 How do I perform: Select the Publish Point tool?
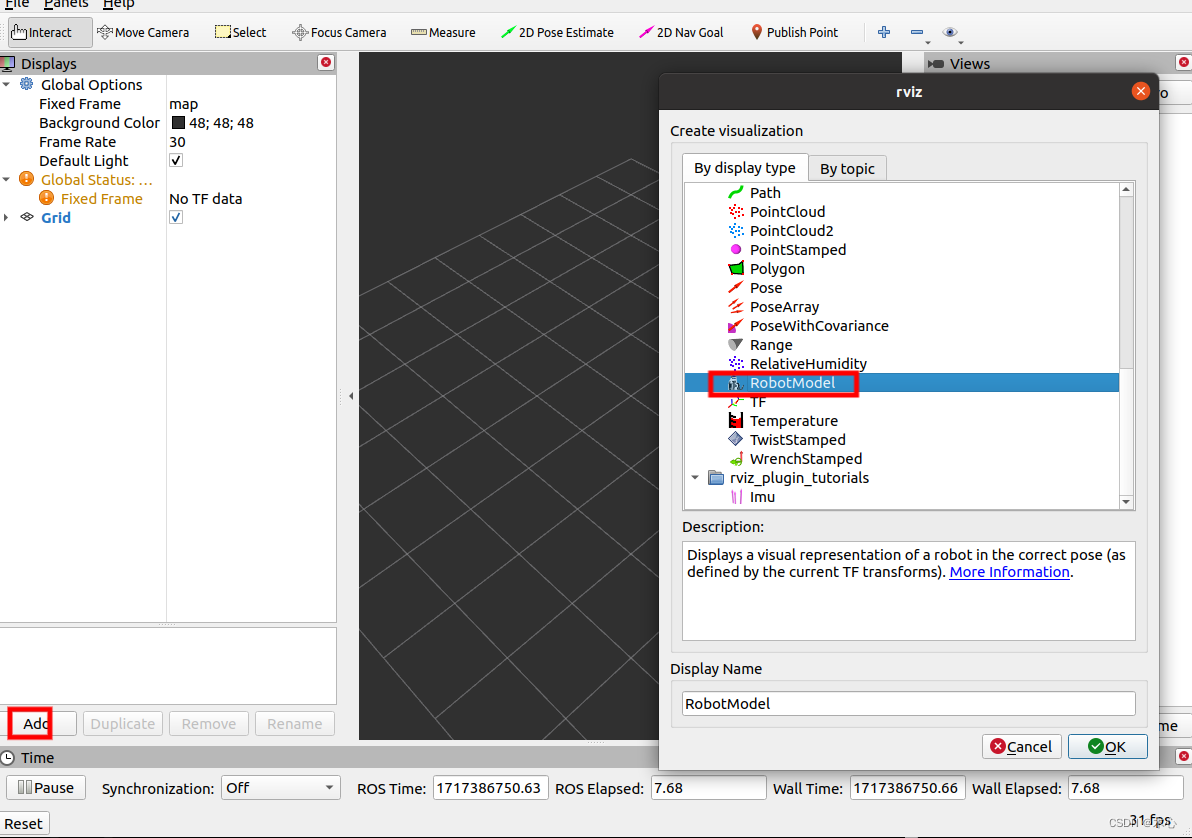[794, 32]
